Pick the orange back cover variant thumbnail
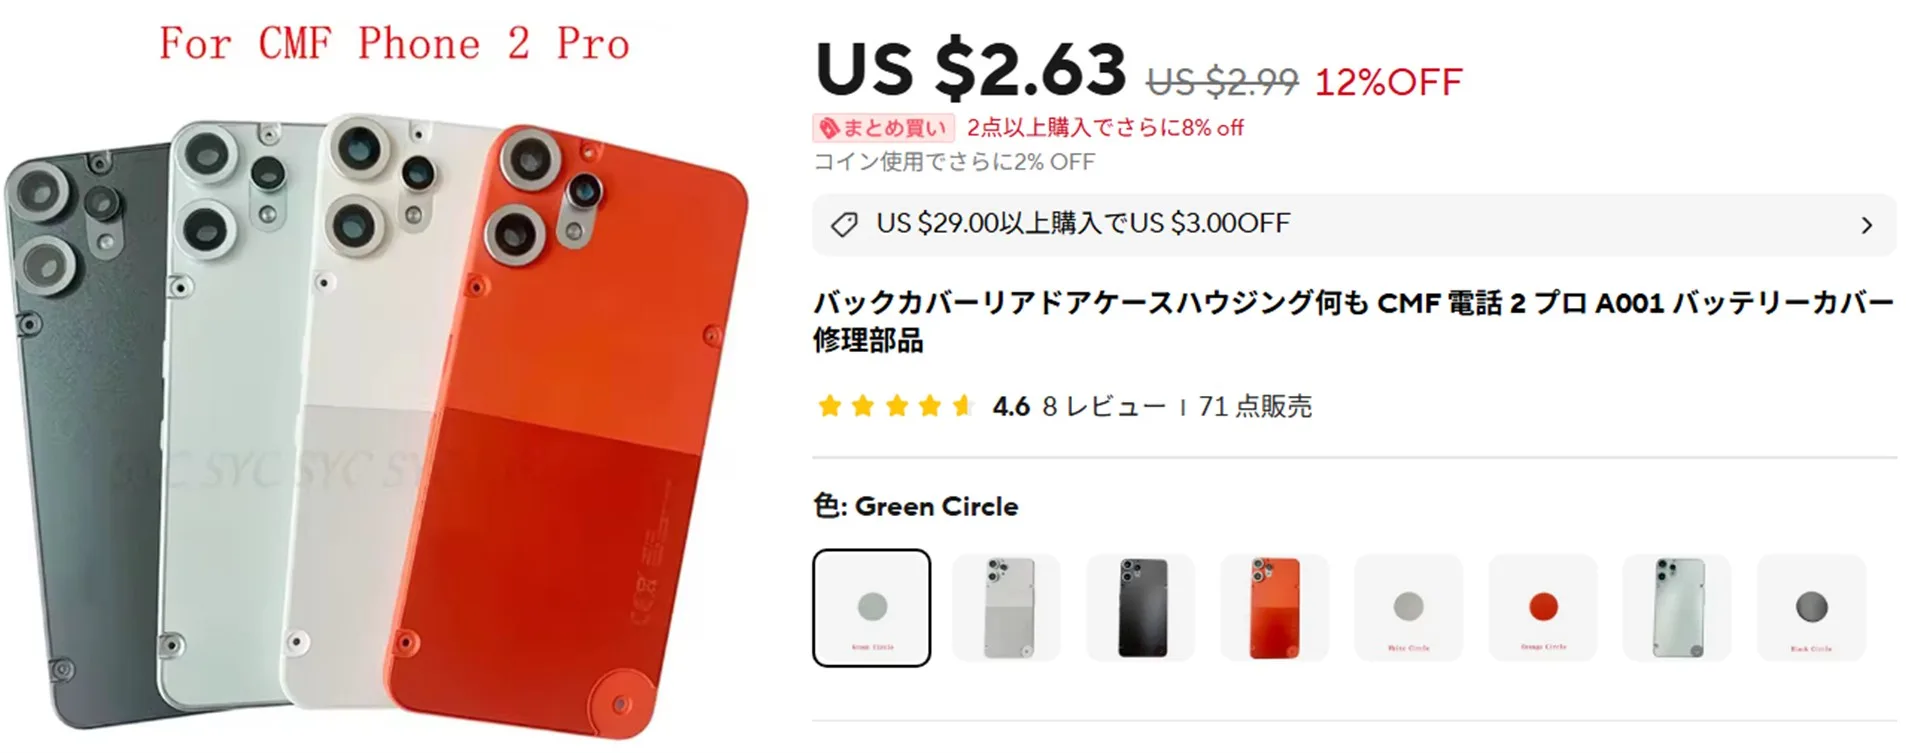This screenshot has width=1920, height=753. 1275,607
